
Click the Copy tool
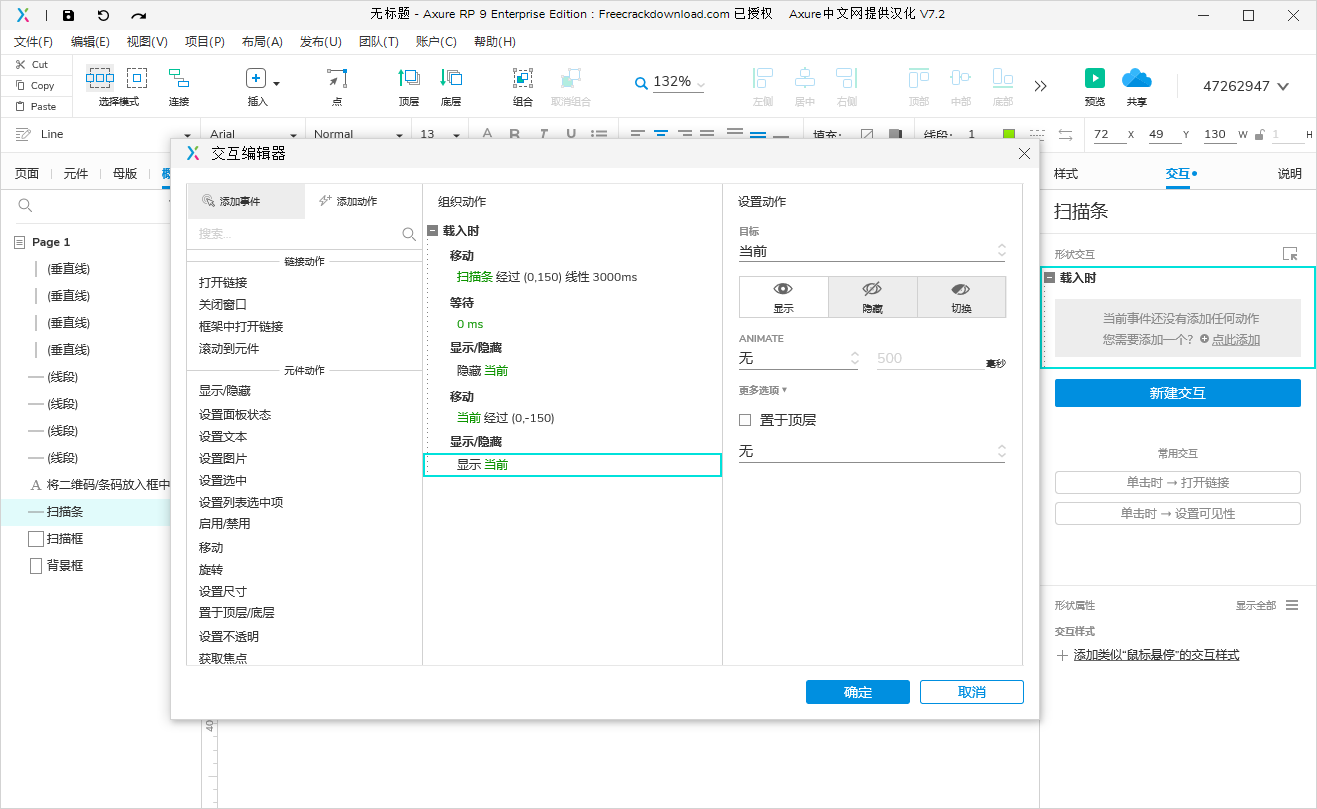click(x=35, y=85)
